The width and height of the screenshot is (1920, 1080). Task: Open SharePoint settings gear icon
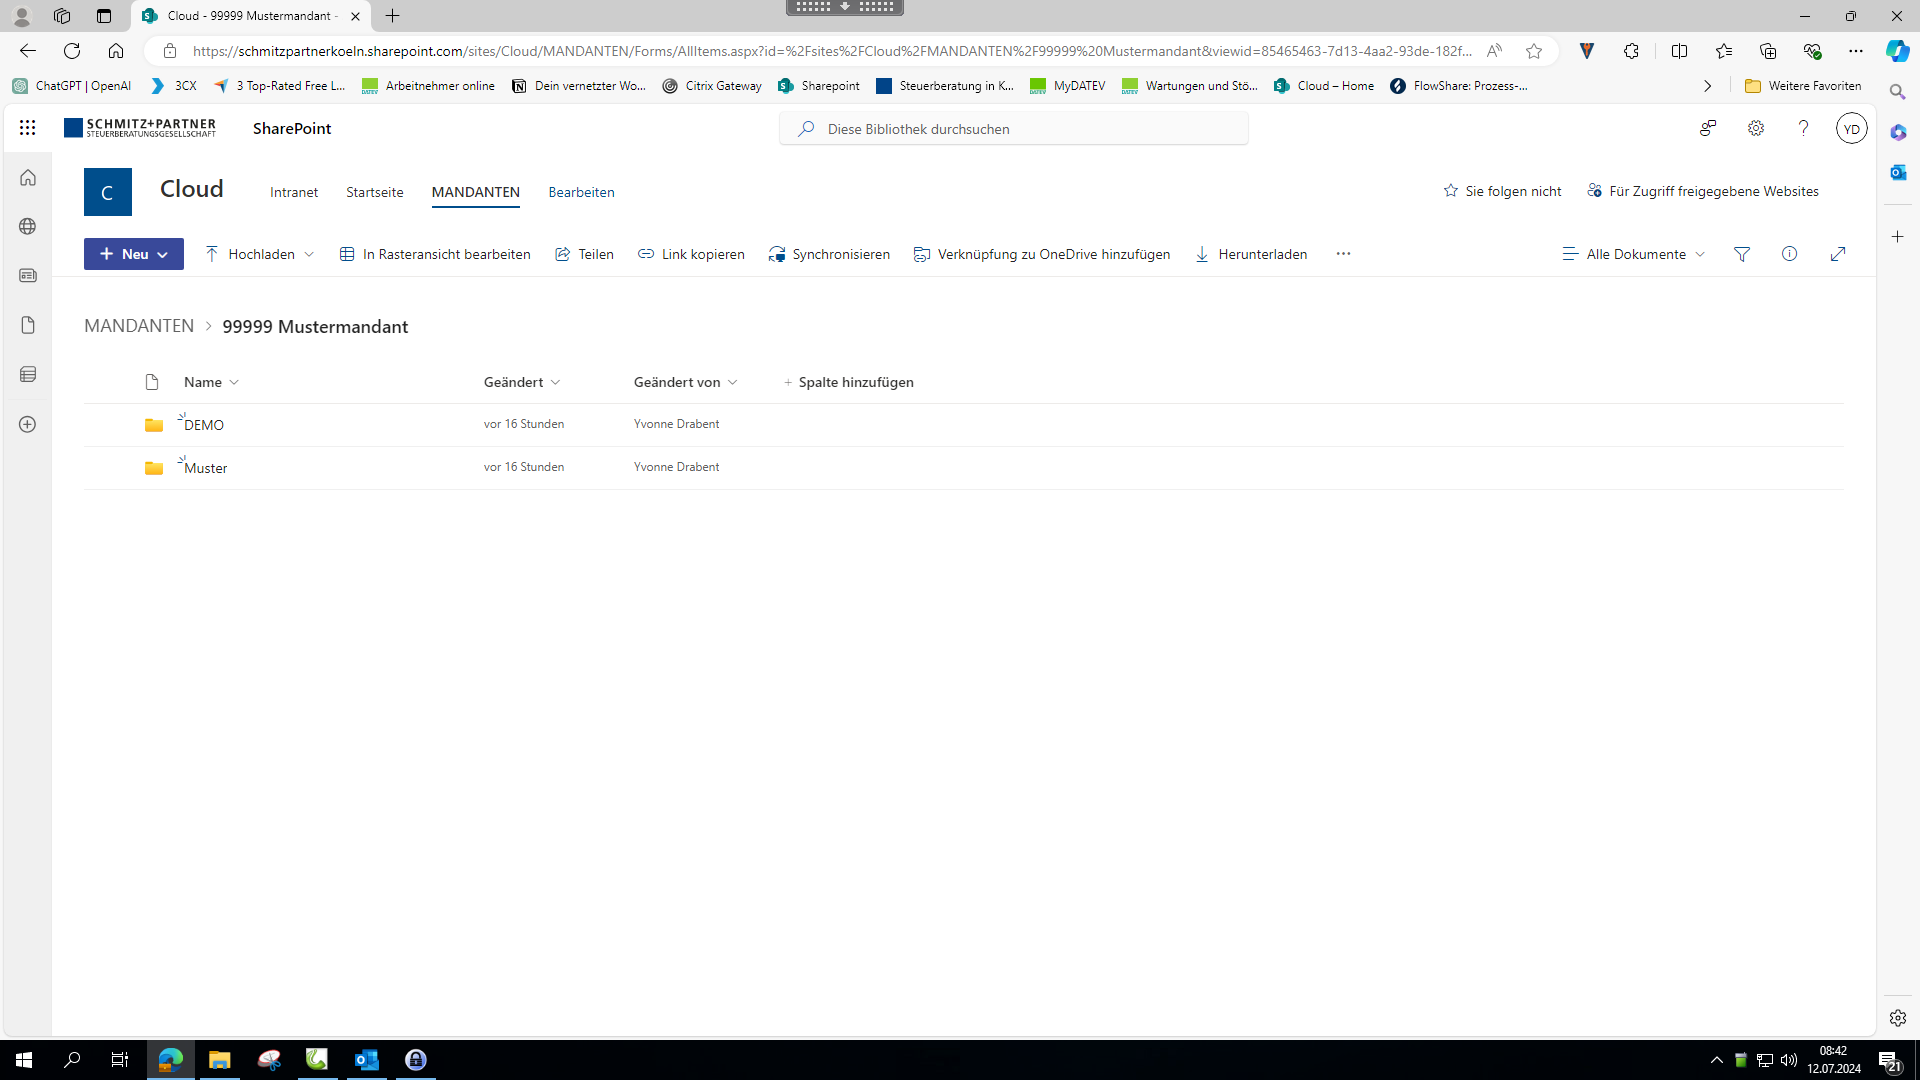coord(1755,128)
